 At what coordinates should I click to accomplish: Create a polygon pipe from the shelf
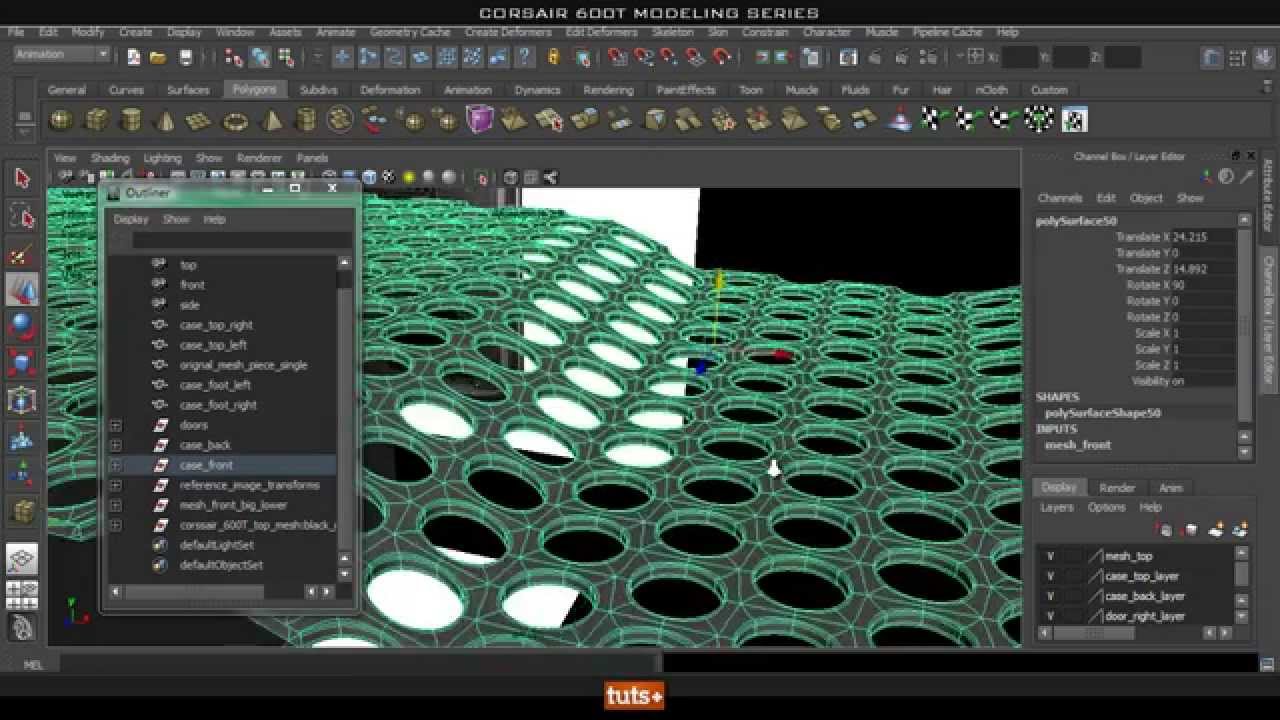click(x=305, y=121)
